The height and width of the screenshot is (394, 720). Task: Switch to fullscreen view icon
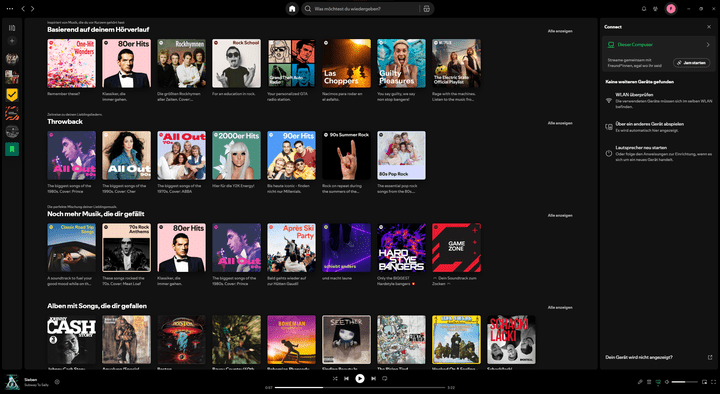pos(714,382)
